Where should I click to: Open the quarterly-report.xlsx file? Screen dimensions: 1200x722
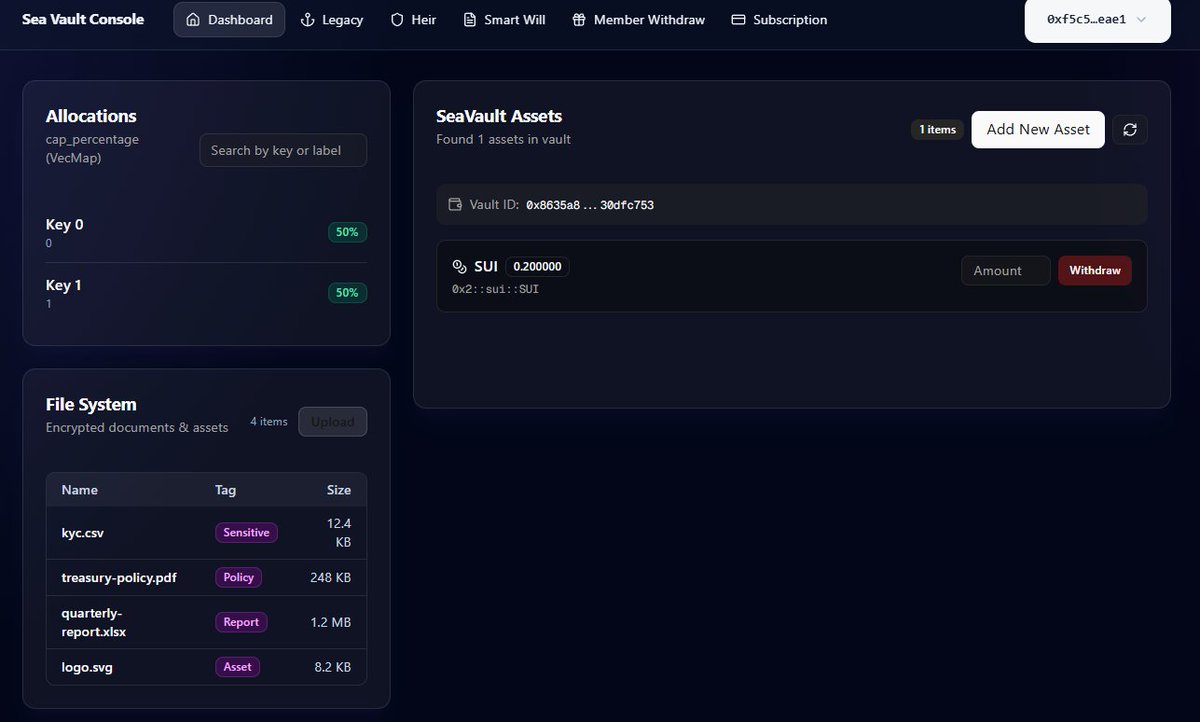pos(94,622)
